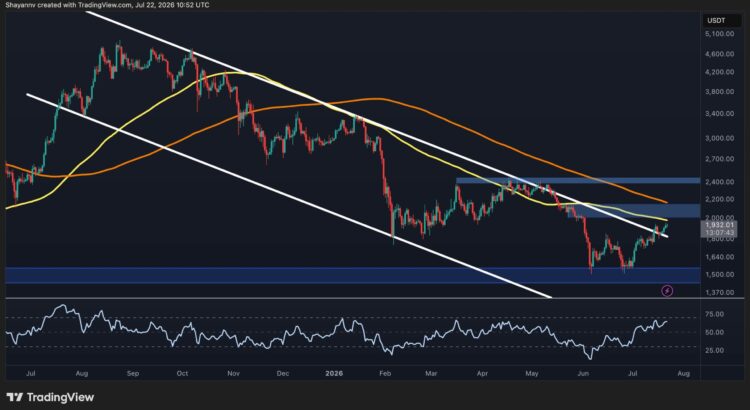Click the 1,640.00 price axis label

(x=720, y=257)
